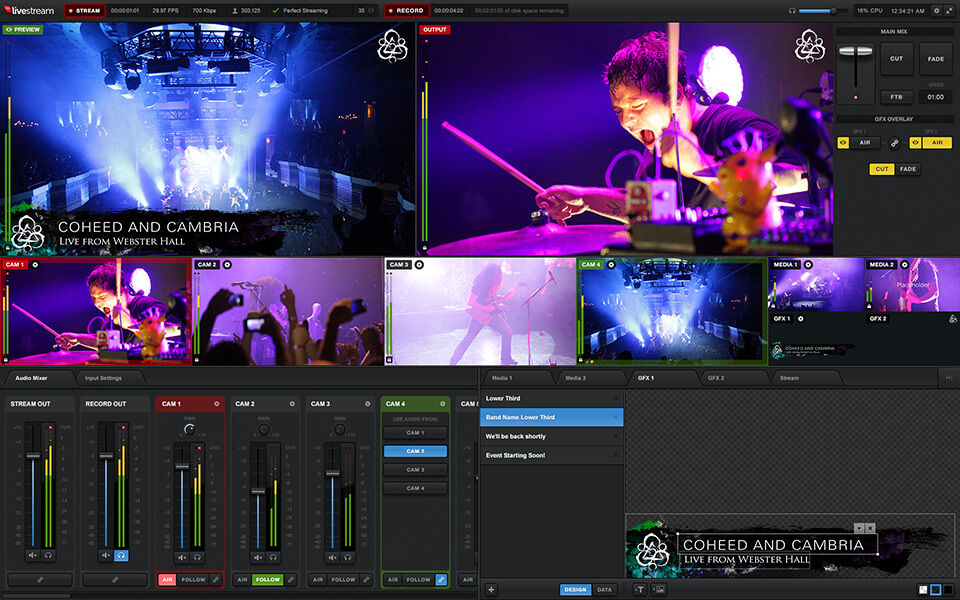Mute the CAM 2 audio channel
This screenshot has width=960, height=600.
click(x=258, y=557)
